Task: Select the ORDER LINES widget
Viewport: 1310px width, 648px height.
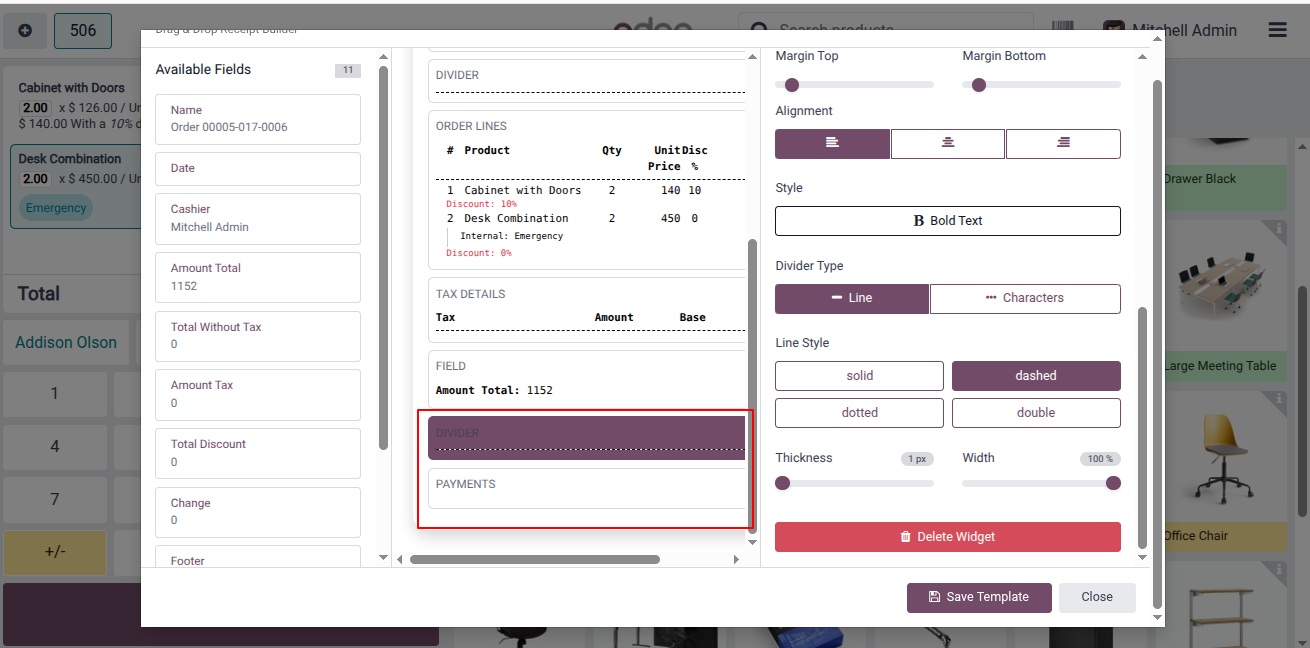Action: point(587,190)
